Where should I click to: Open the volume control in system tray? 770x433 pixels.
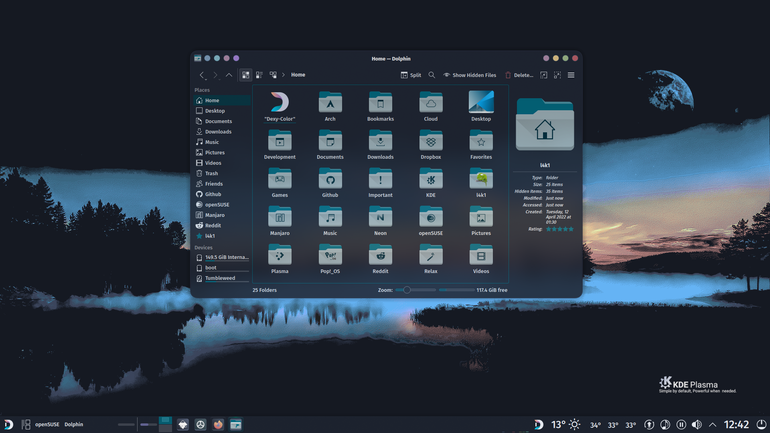click(696, 425)
